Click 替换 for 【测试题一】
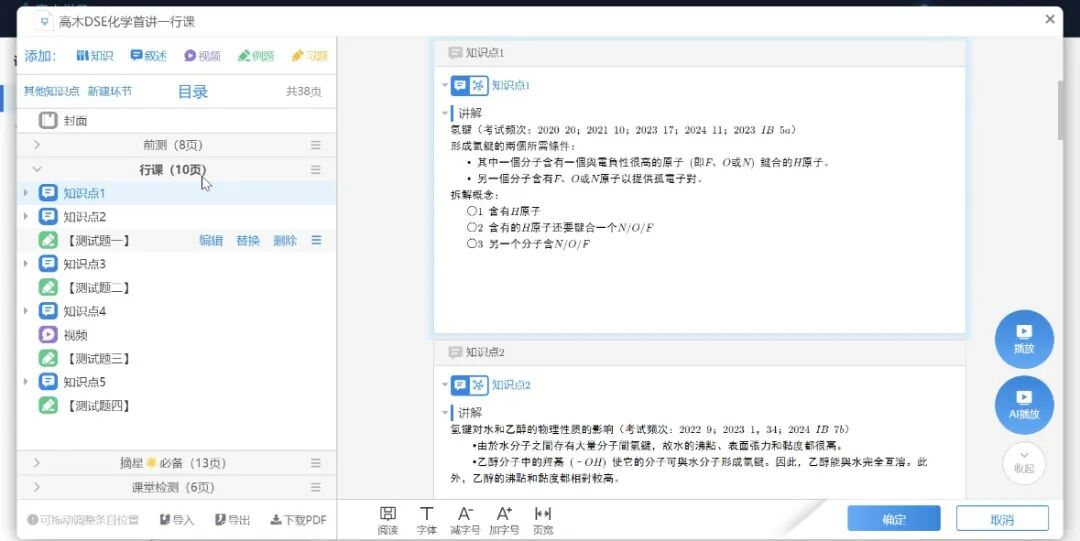1080x541 pixels. point(248,241)
